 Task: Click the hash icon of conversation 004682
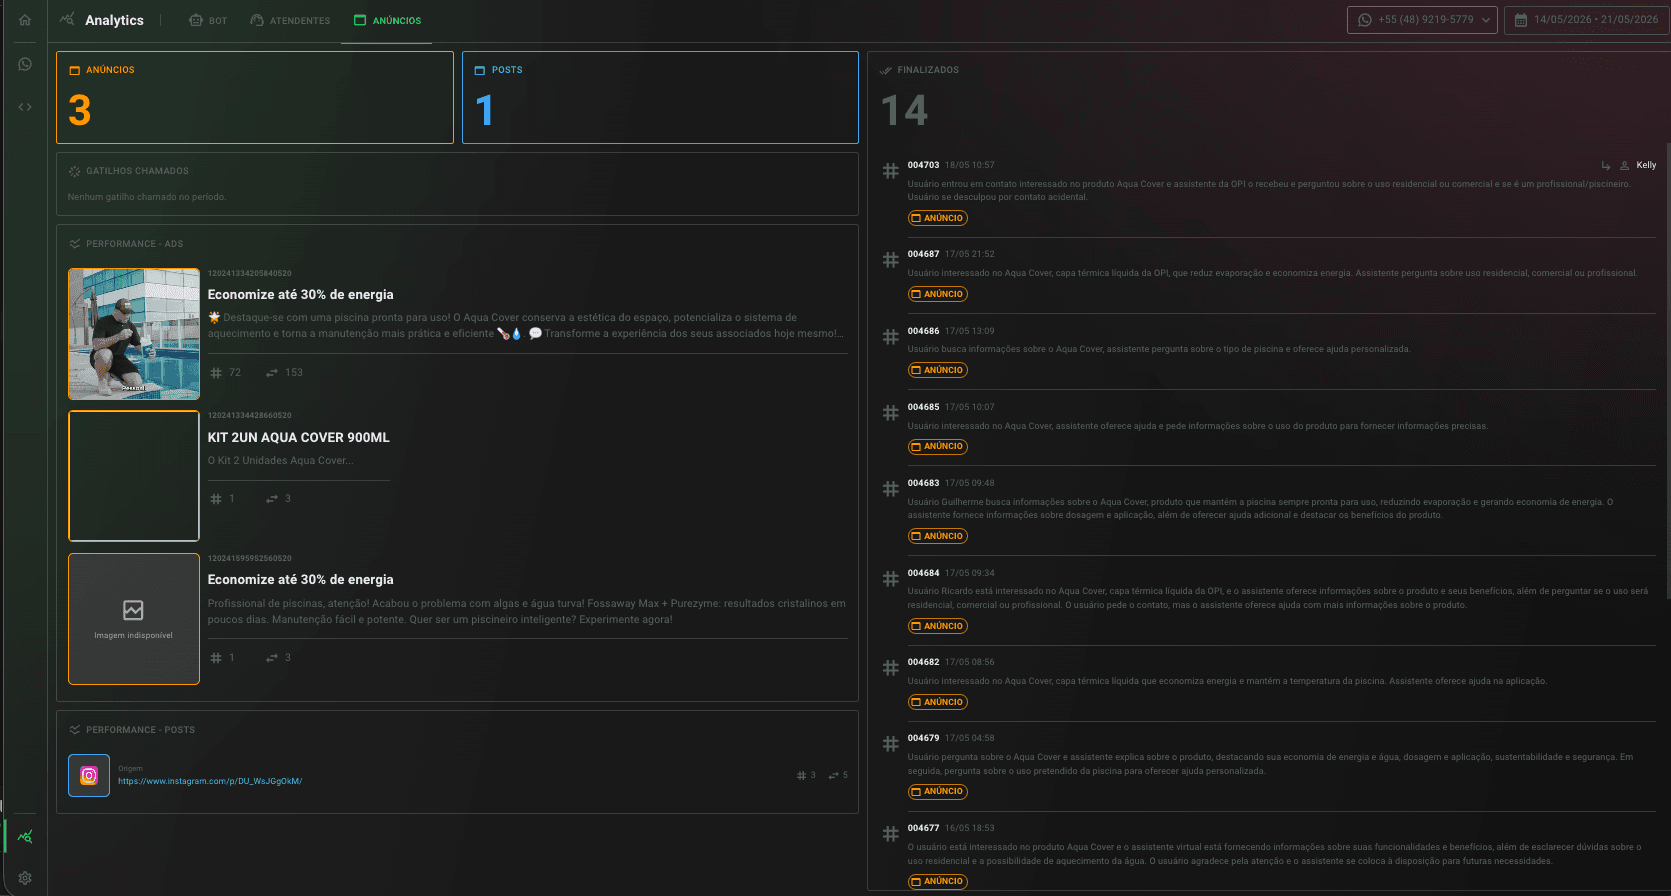pyautogui.click(x=890, y=668)
